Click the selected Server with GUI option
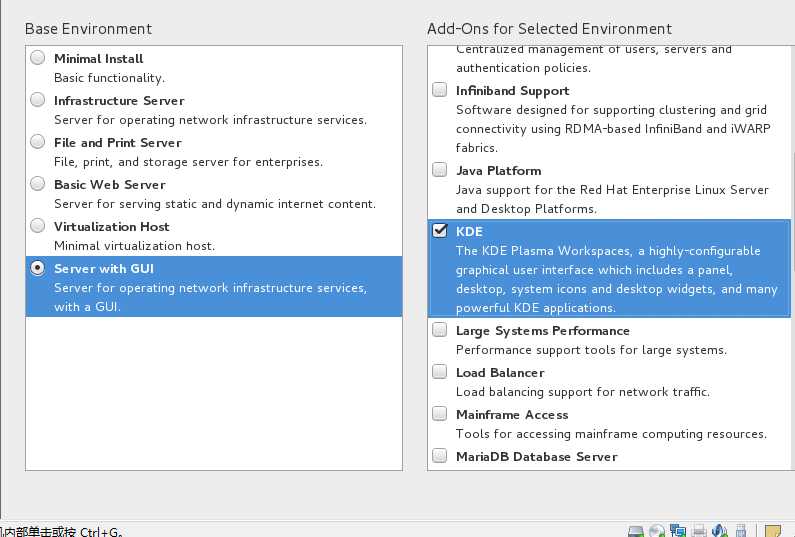 click(x=38, y=268)
